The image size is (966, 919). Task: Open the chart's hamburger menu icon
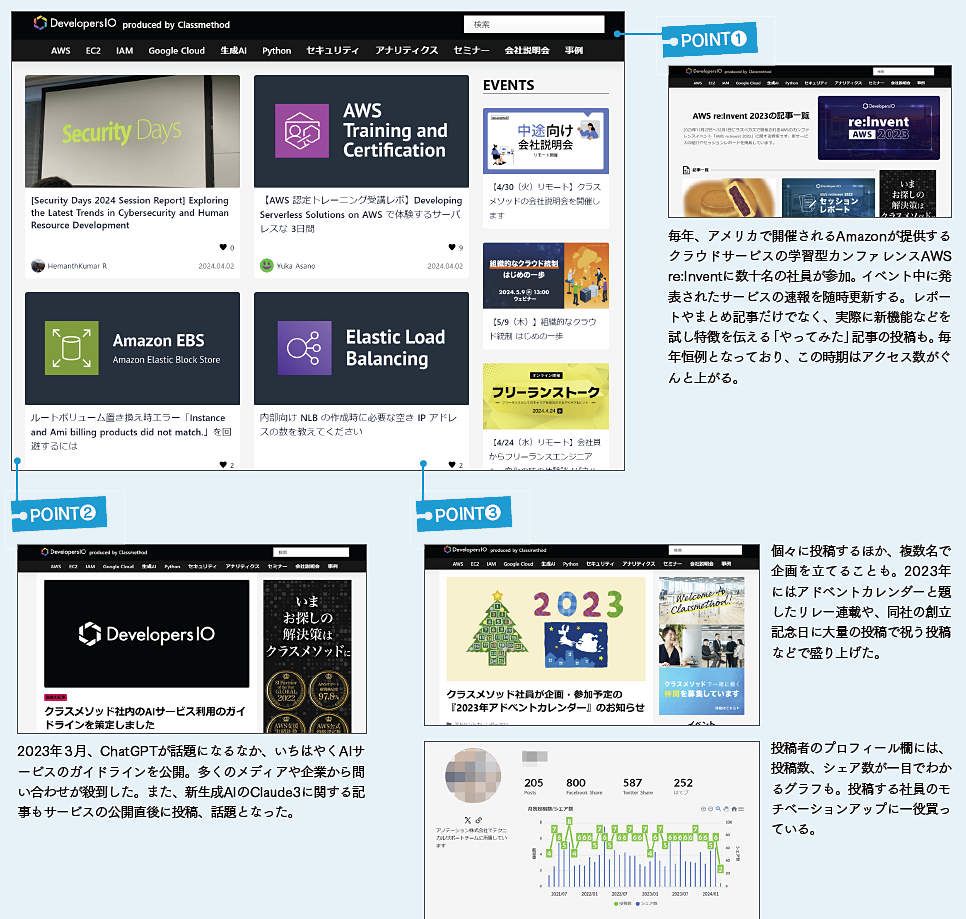tap(741, 809)
